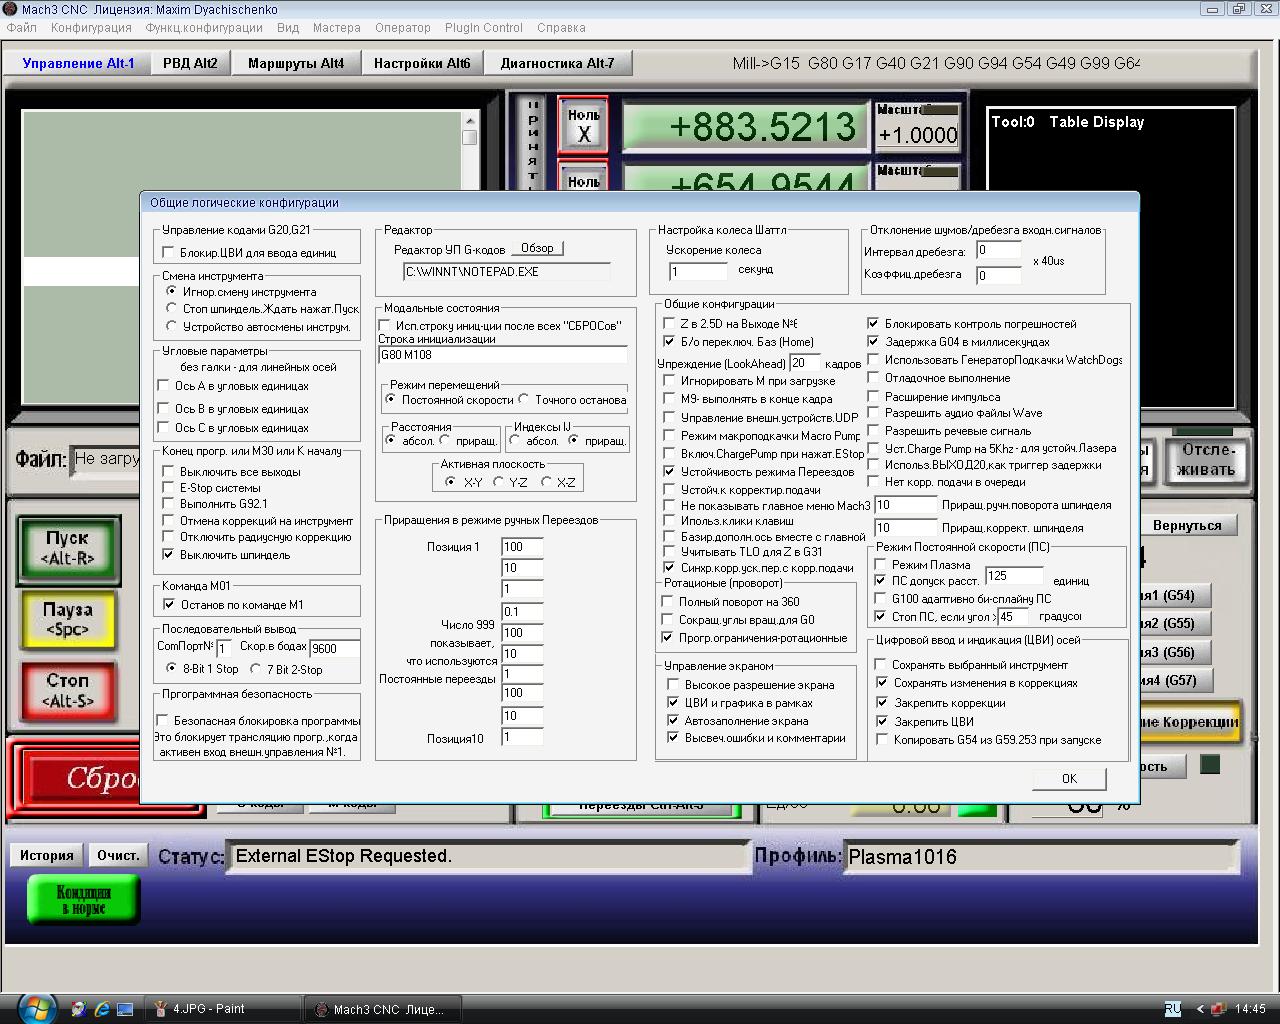Viewport: 1280px width, 1024px height.
Task: Open the Справка menu
Action: point(561,28)
